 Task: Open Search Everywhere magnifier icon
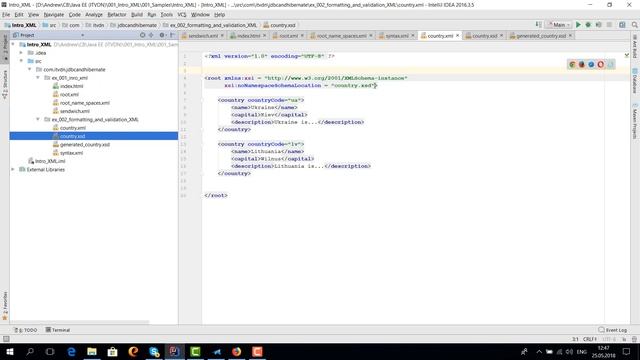(634, 25)
